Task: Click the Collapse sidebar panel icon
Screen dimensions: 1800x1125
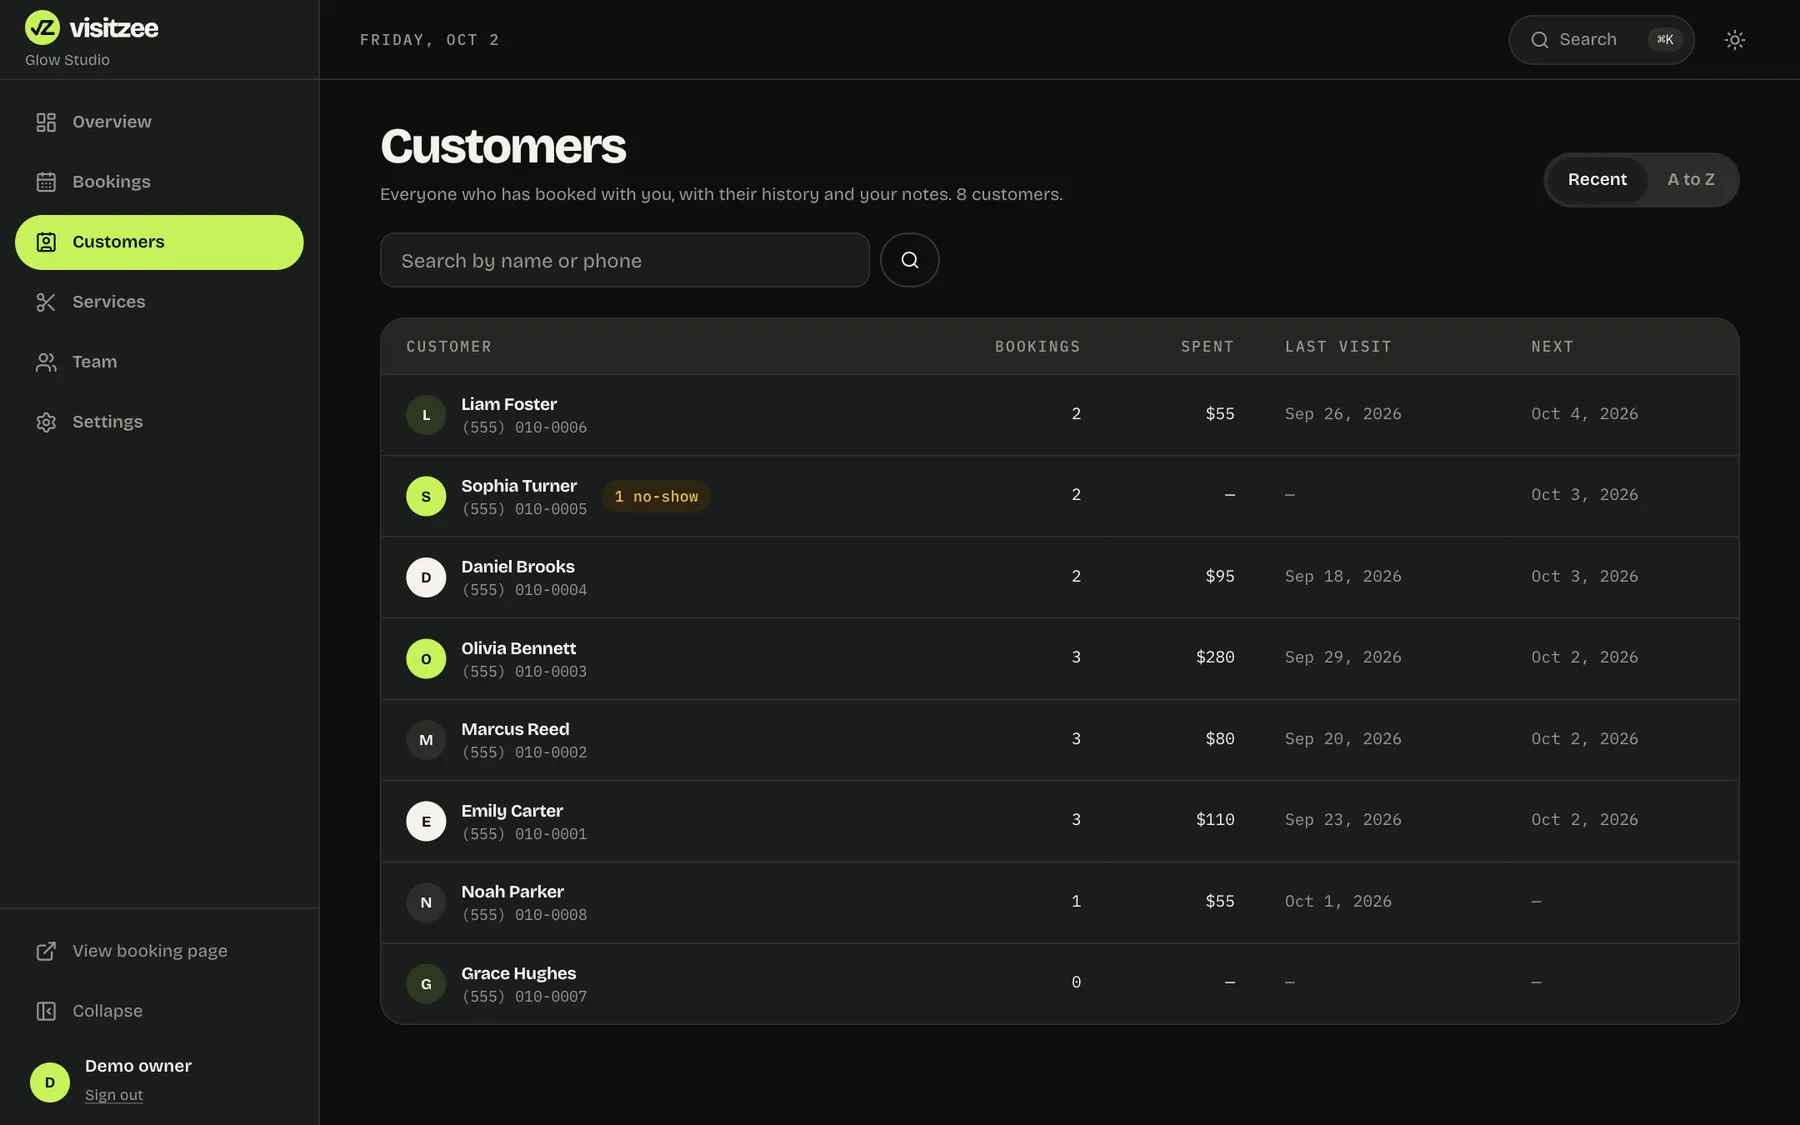Action: pyautogui.click(x=46, y=1011)
